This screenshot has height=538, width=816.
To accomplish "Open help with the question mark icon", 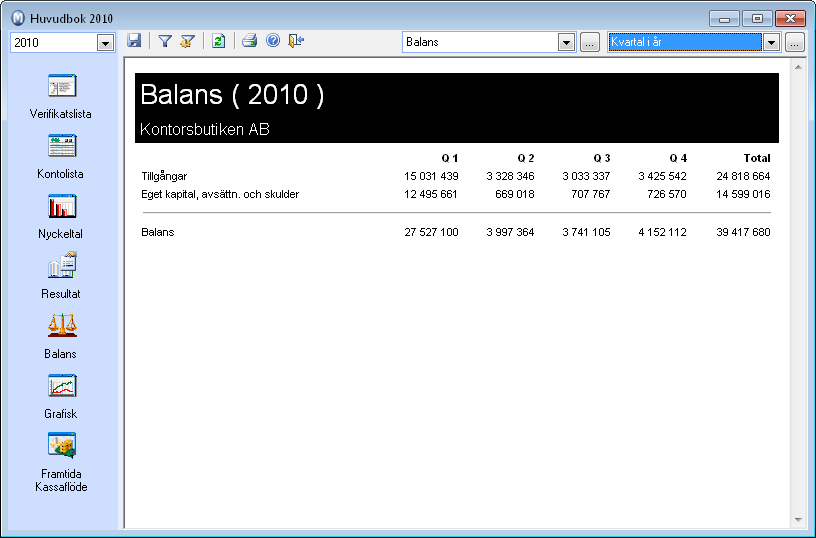I will tap(273, 41).
